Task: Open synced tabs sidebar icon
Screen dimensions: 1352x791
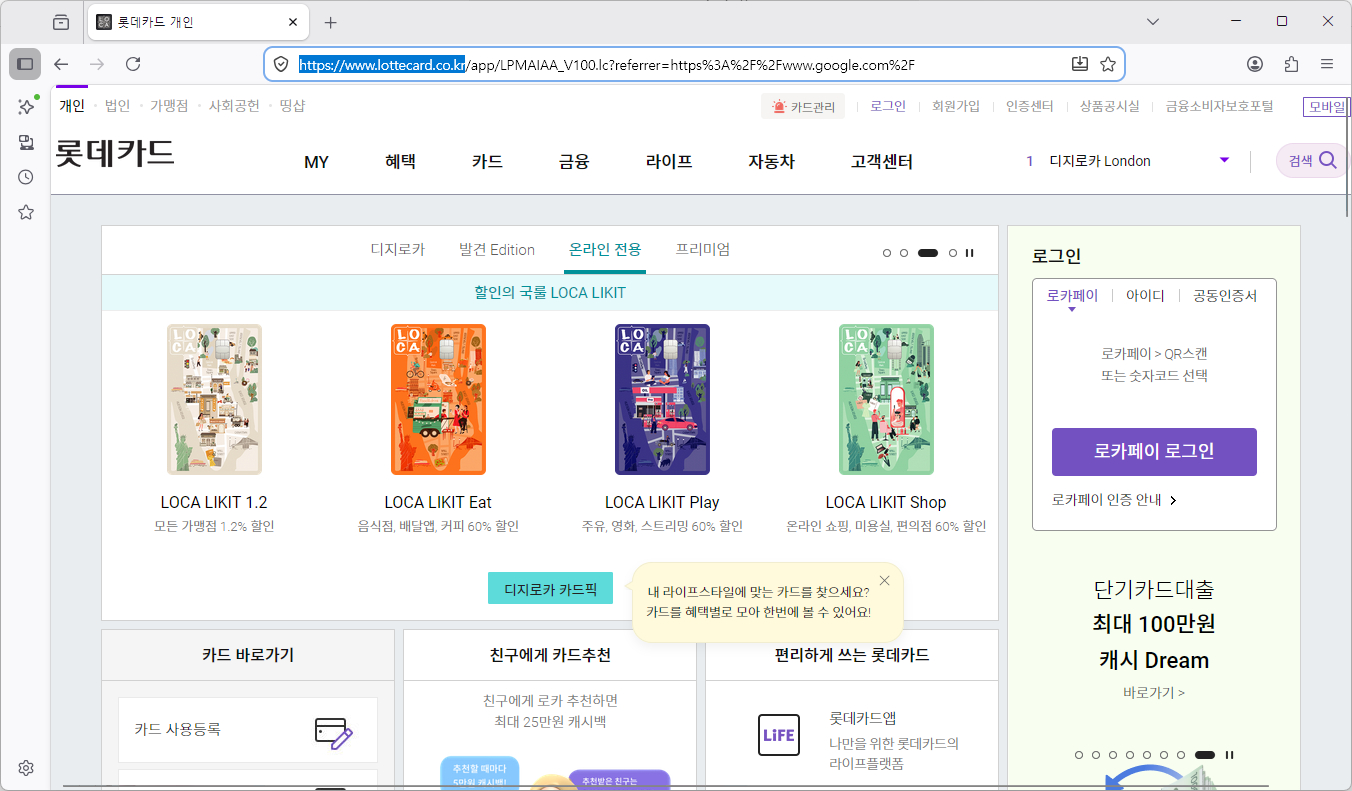Action: (x=26, y=142)
